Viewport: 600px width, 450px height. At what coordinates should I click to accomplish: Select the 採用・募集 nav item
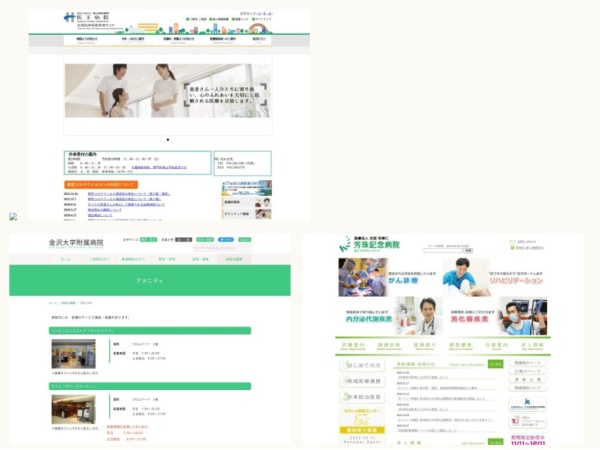coord(200,259)
